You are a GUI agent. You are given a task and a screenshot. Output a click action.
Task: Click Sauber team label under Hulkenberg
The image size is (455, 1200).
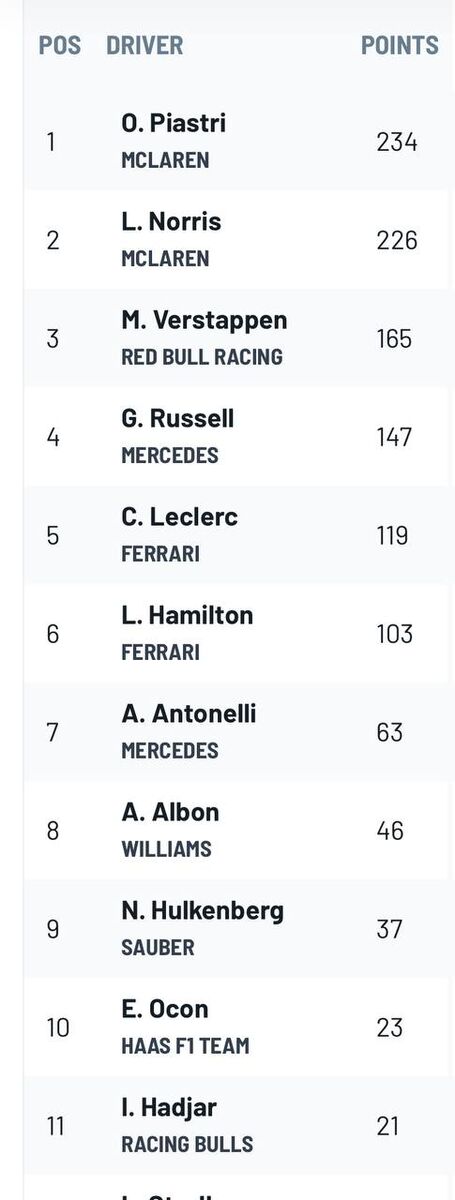[158, 947]
